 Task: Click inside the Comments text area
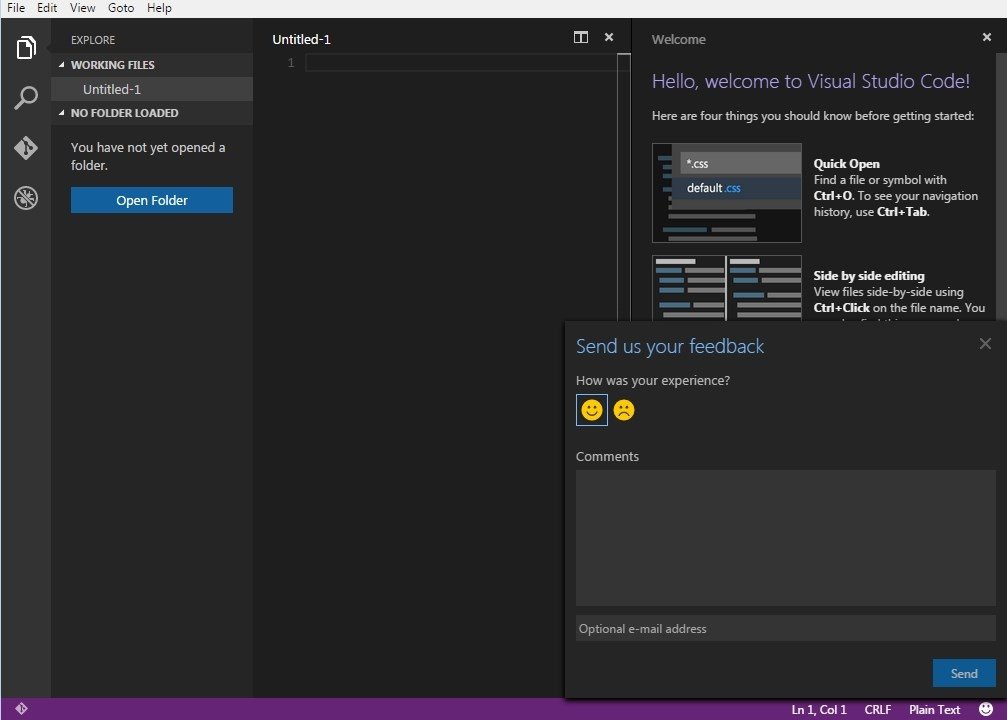click(x=785, y=535)
